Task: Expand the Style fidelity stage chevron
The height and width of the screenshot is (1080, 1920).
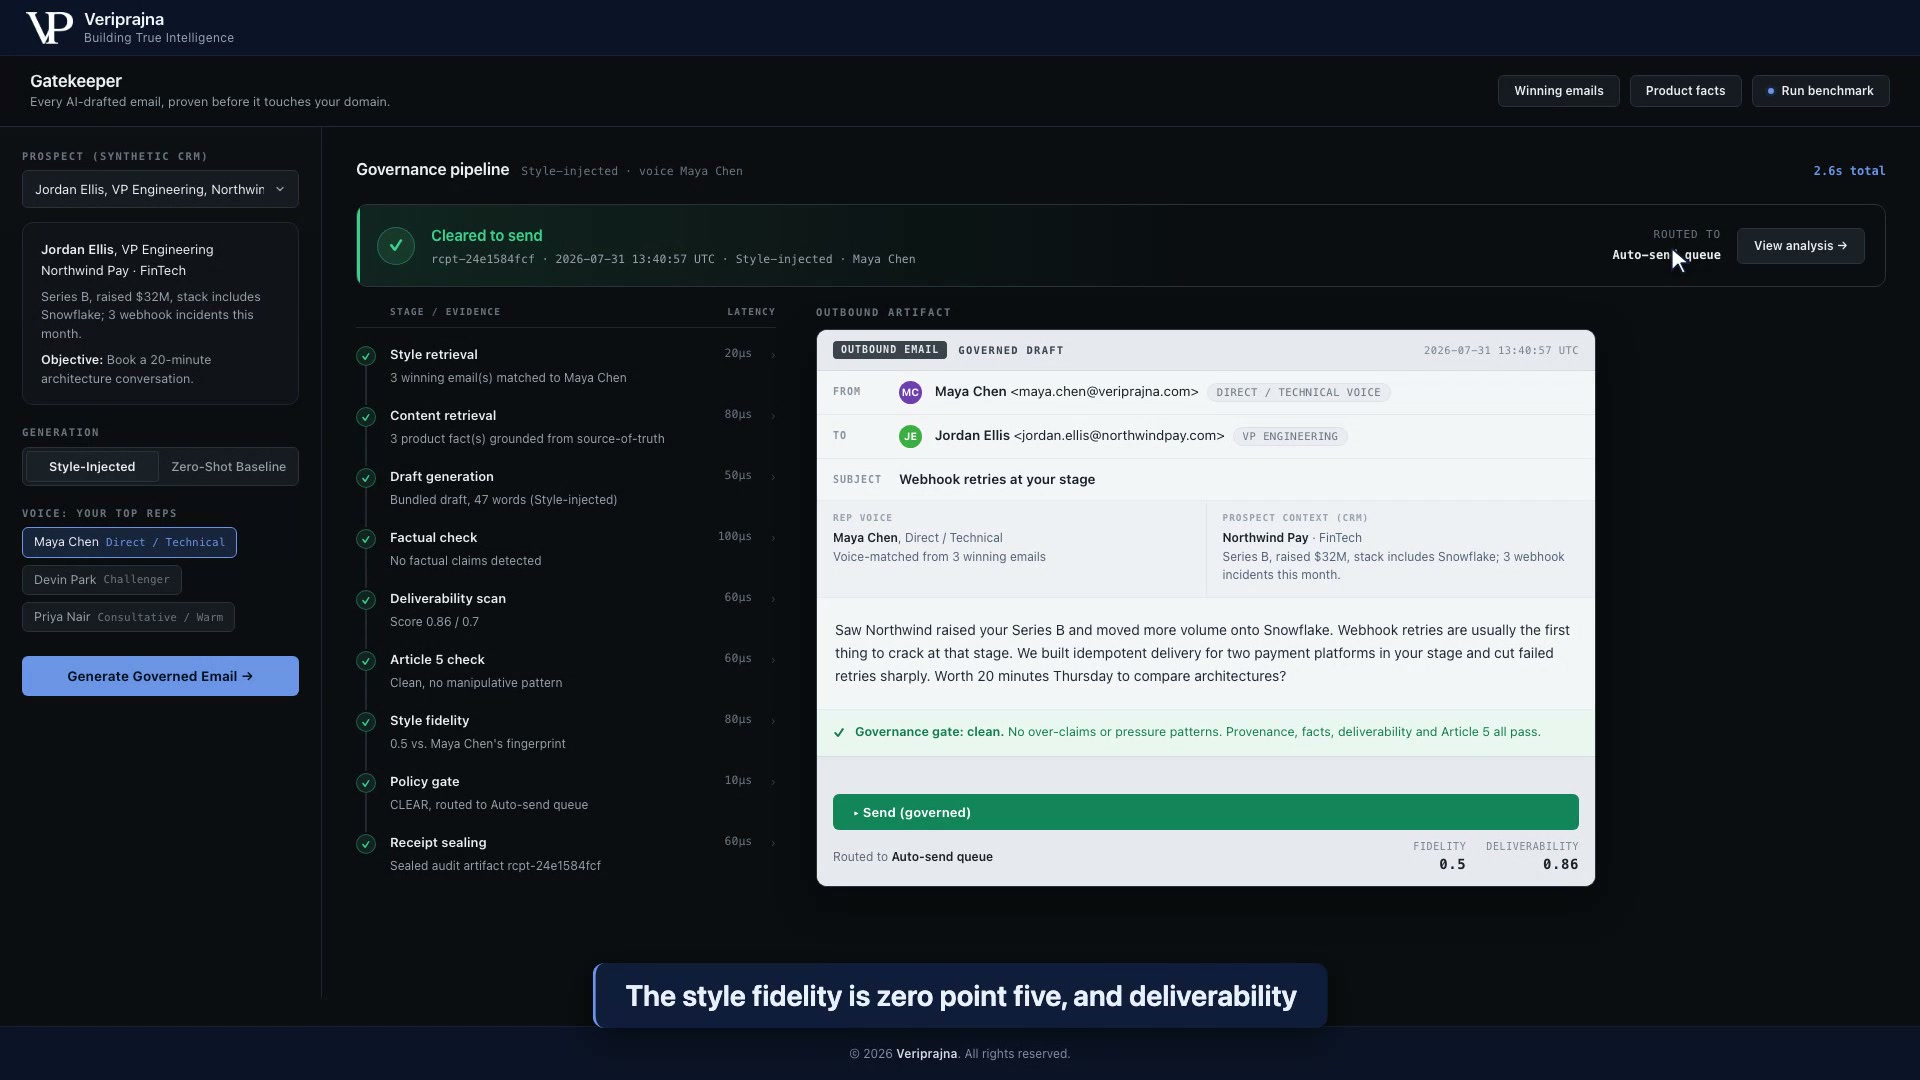Action: [773, 721]
